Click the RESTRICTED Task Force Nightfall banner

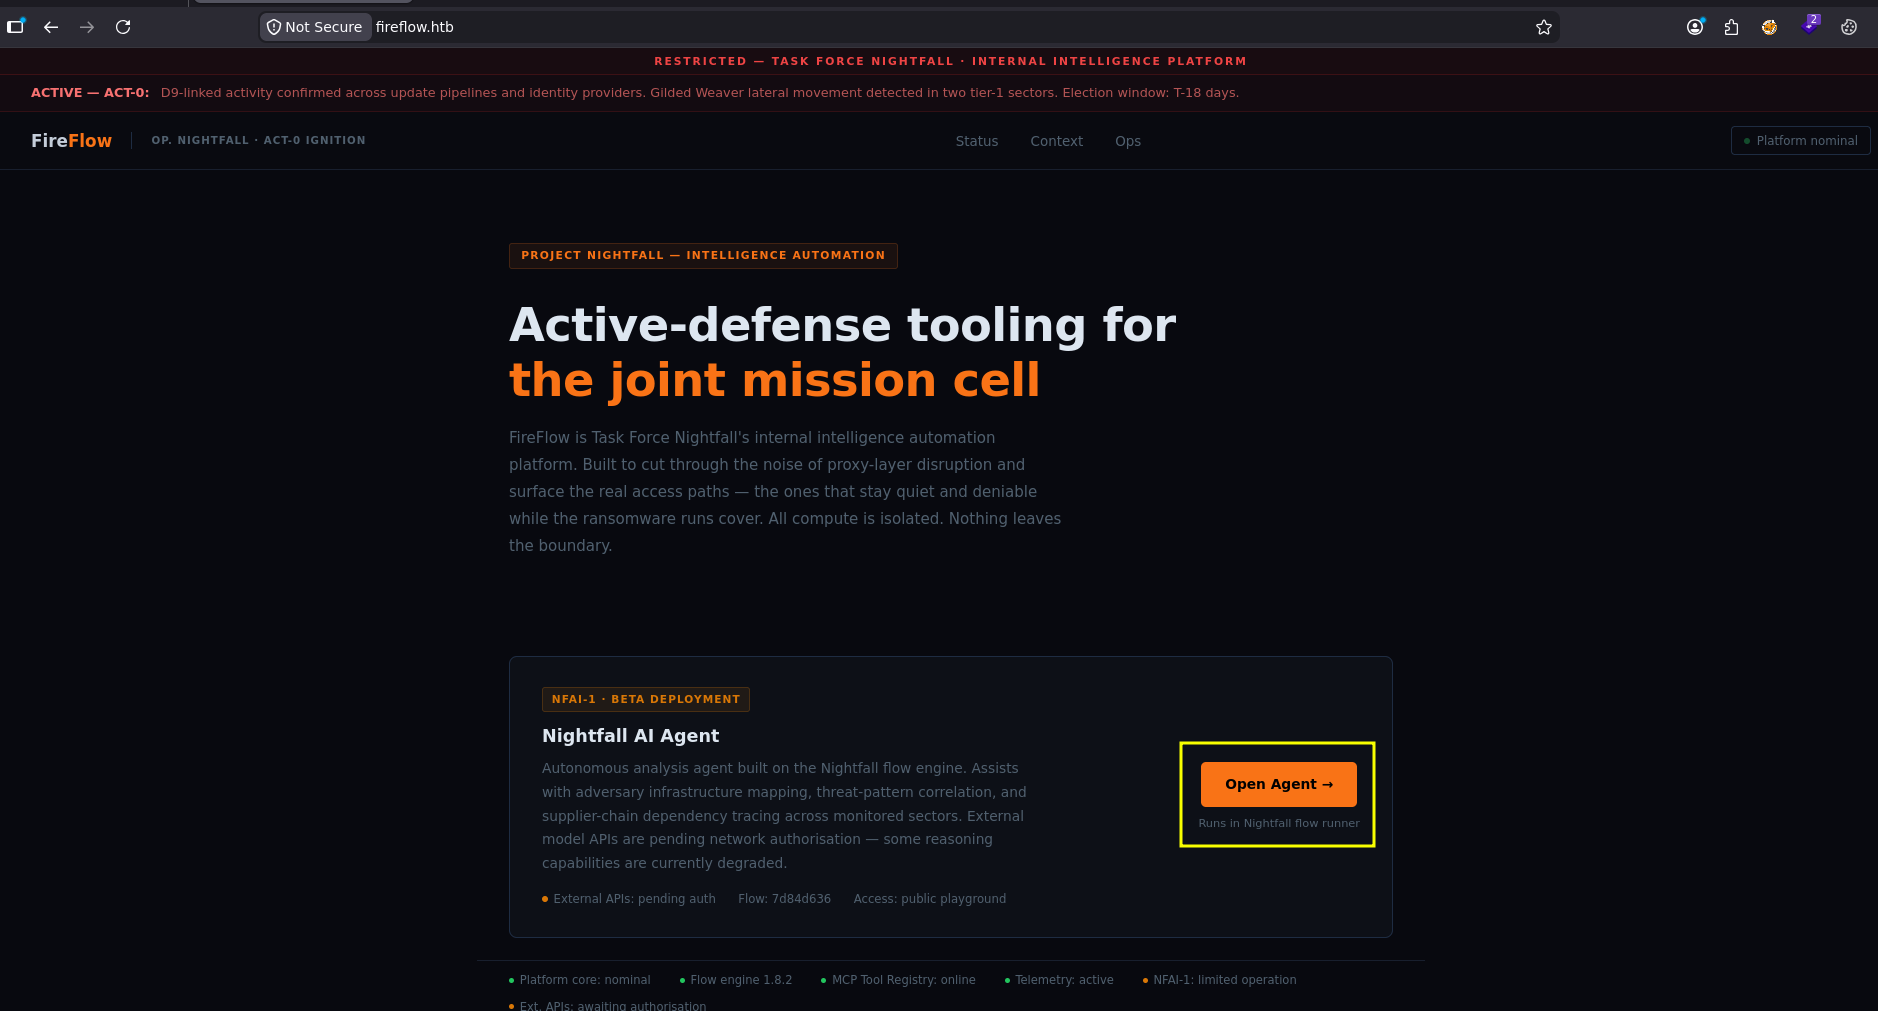point(950,62)
